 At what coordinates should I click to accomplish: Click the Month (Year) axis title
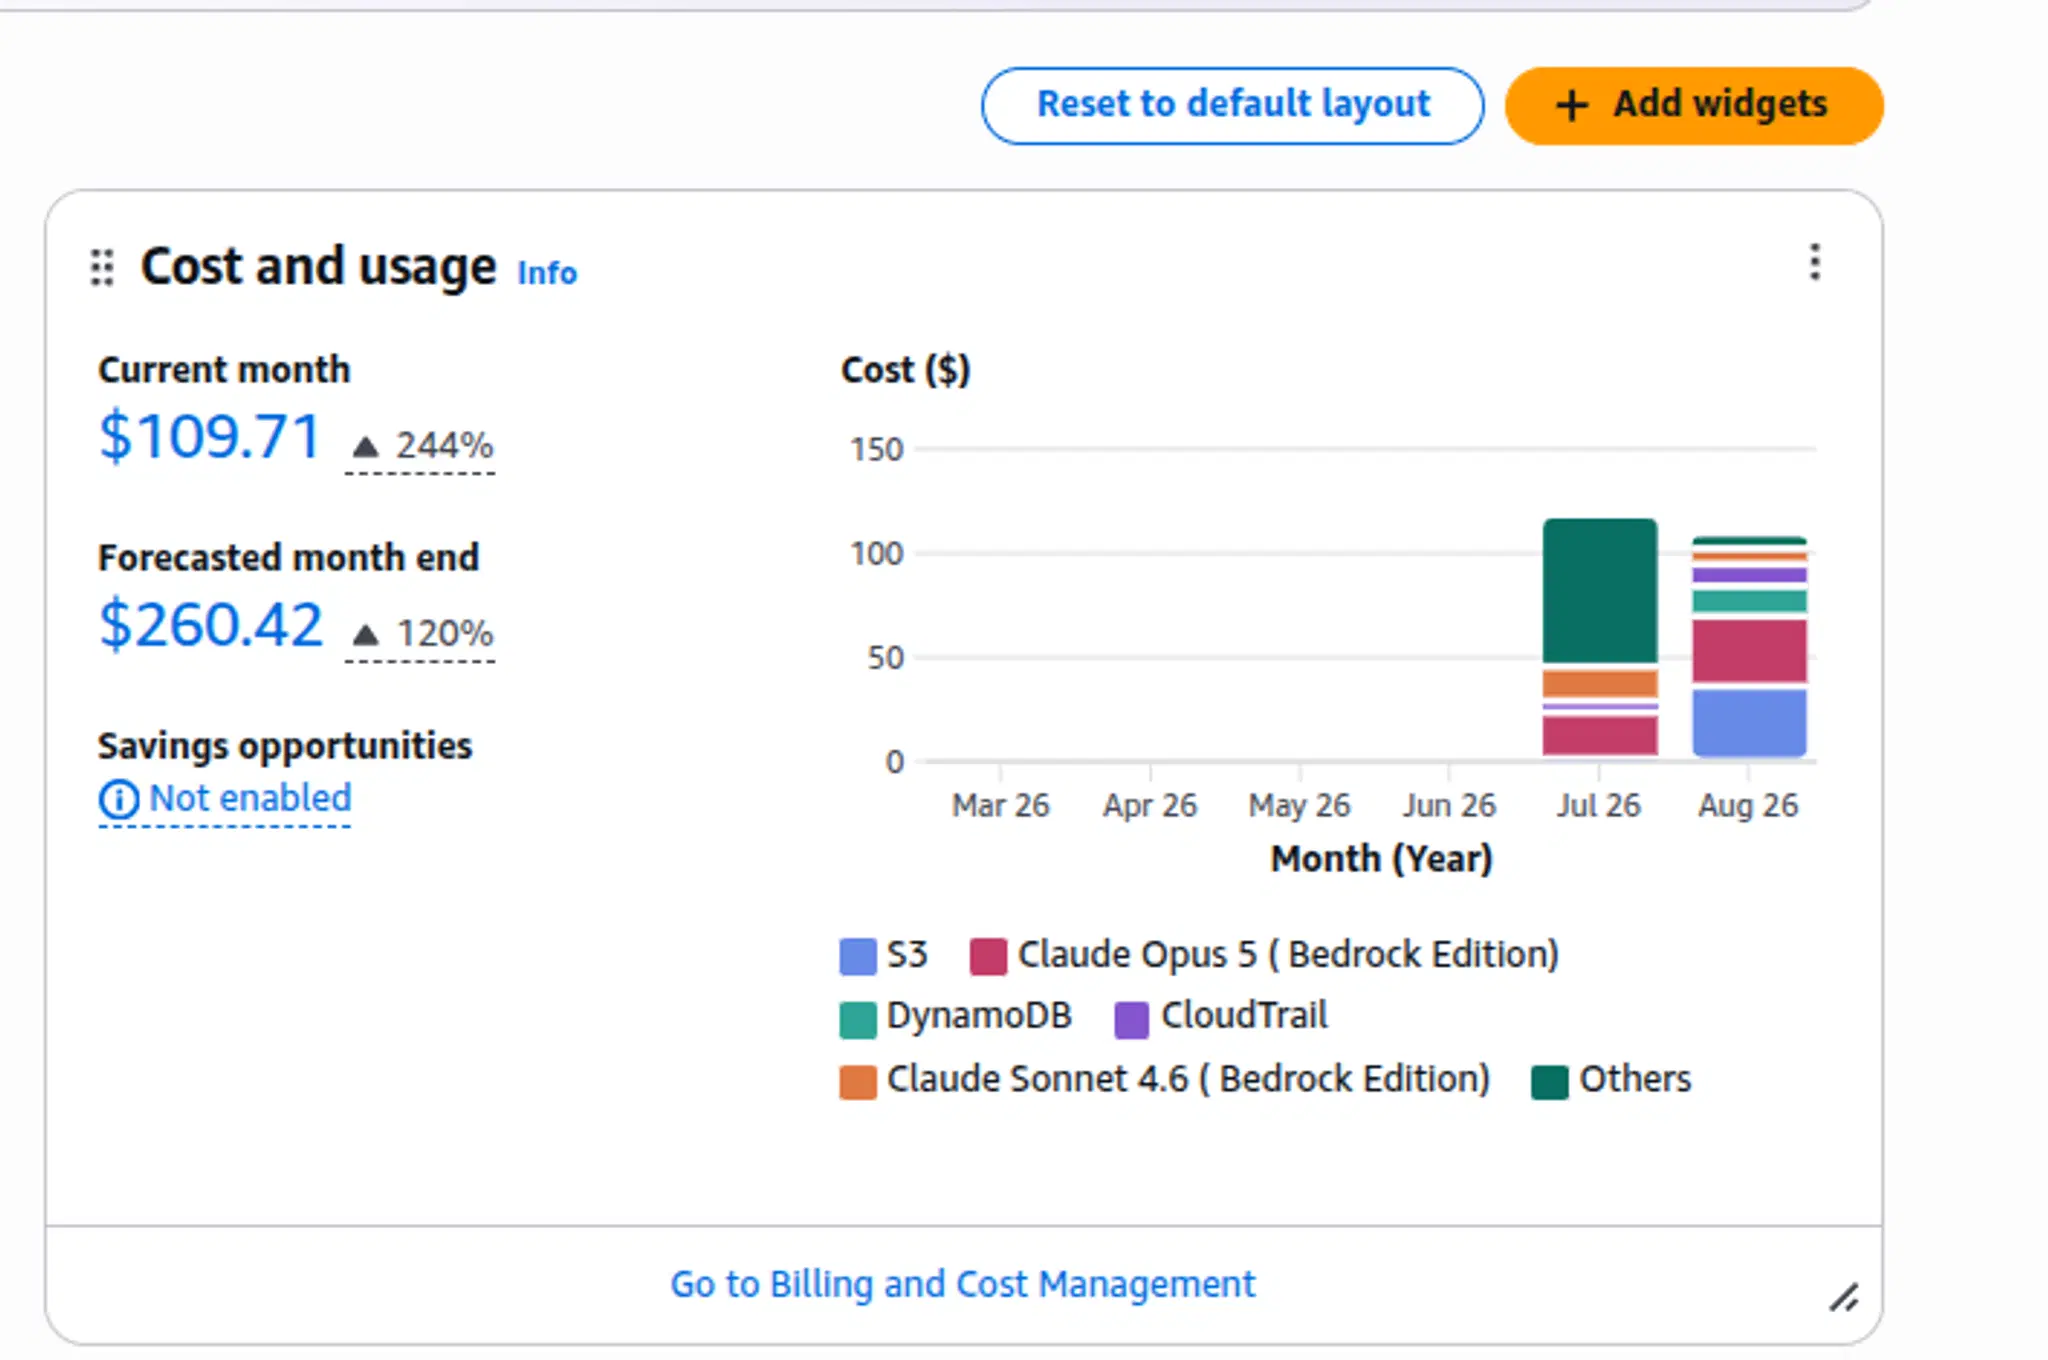[x=1382, y=859]
